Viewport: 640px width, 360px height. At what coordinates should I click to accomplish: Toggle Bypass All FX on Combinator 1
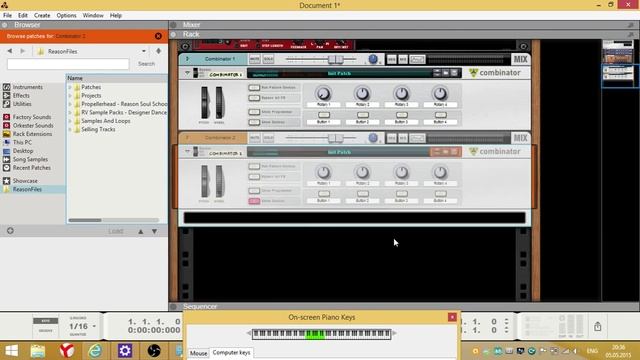(254, 98)
